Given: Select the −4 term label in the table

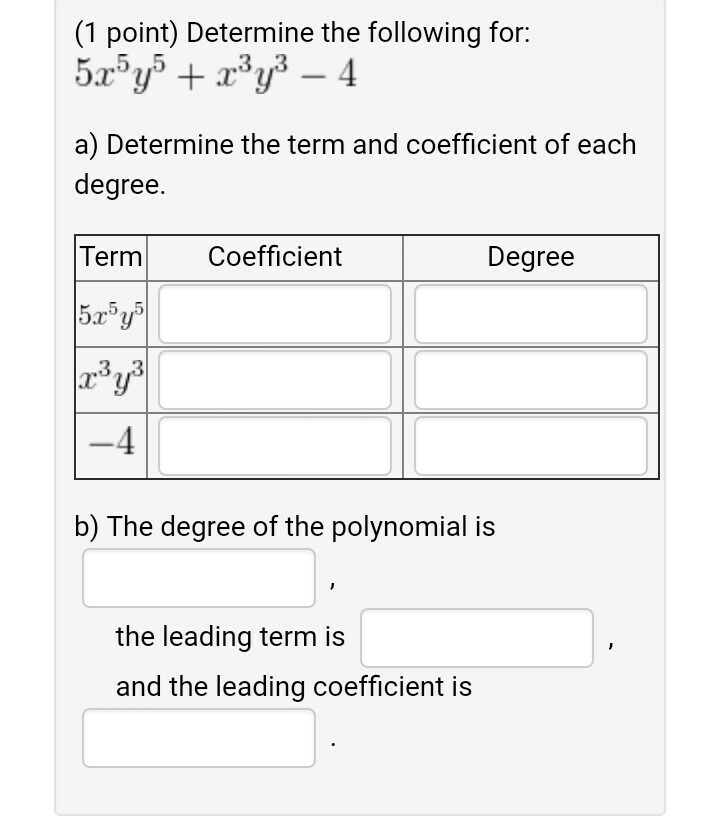Looking at the screenshot, I should pos(110,443).
